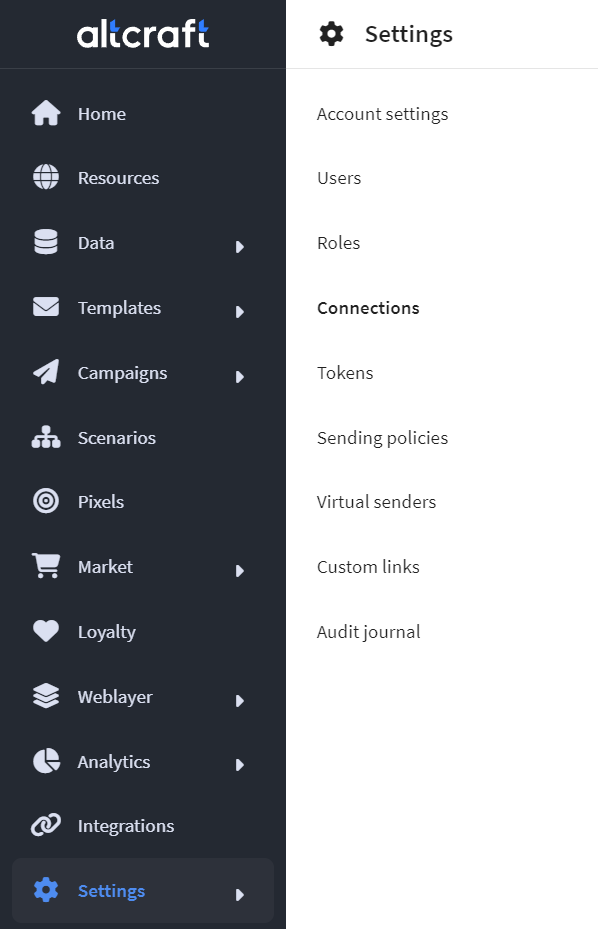Open the Tokens settings item

(x=345, y=373)
